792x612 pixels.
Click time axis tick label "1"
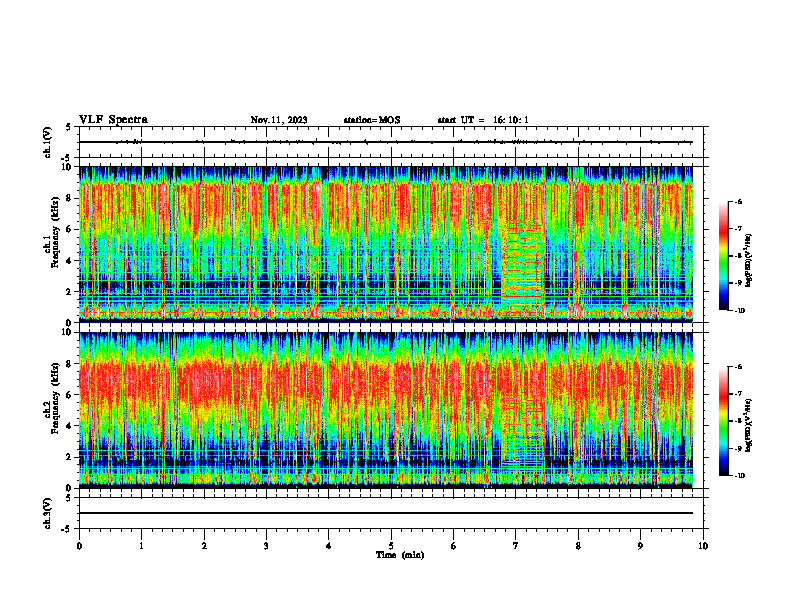141,546
